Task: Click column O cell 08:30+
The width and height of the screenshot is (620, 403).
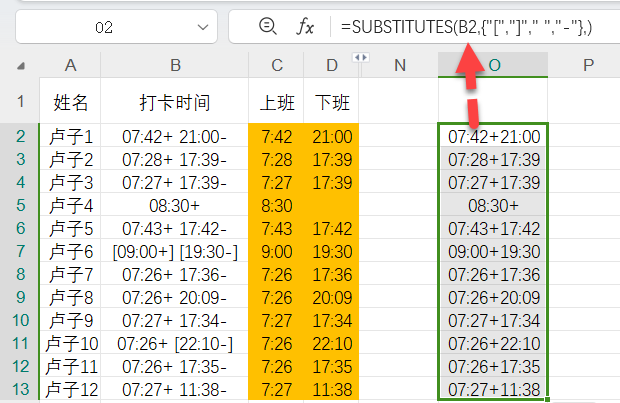Action: click(x=493, y=205)
